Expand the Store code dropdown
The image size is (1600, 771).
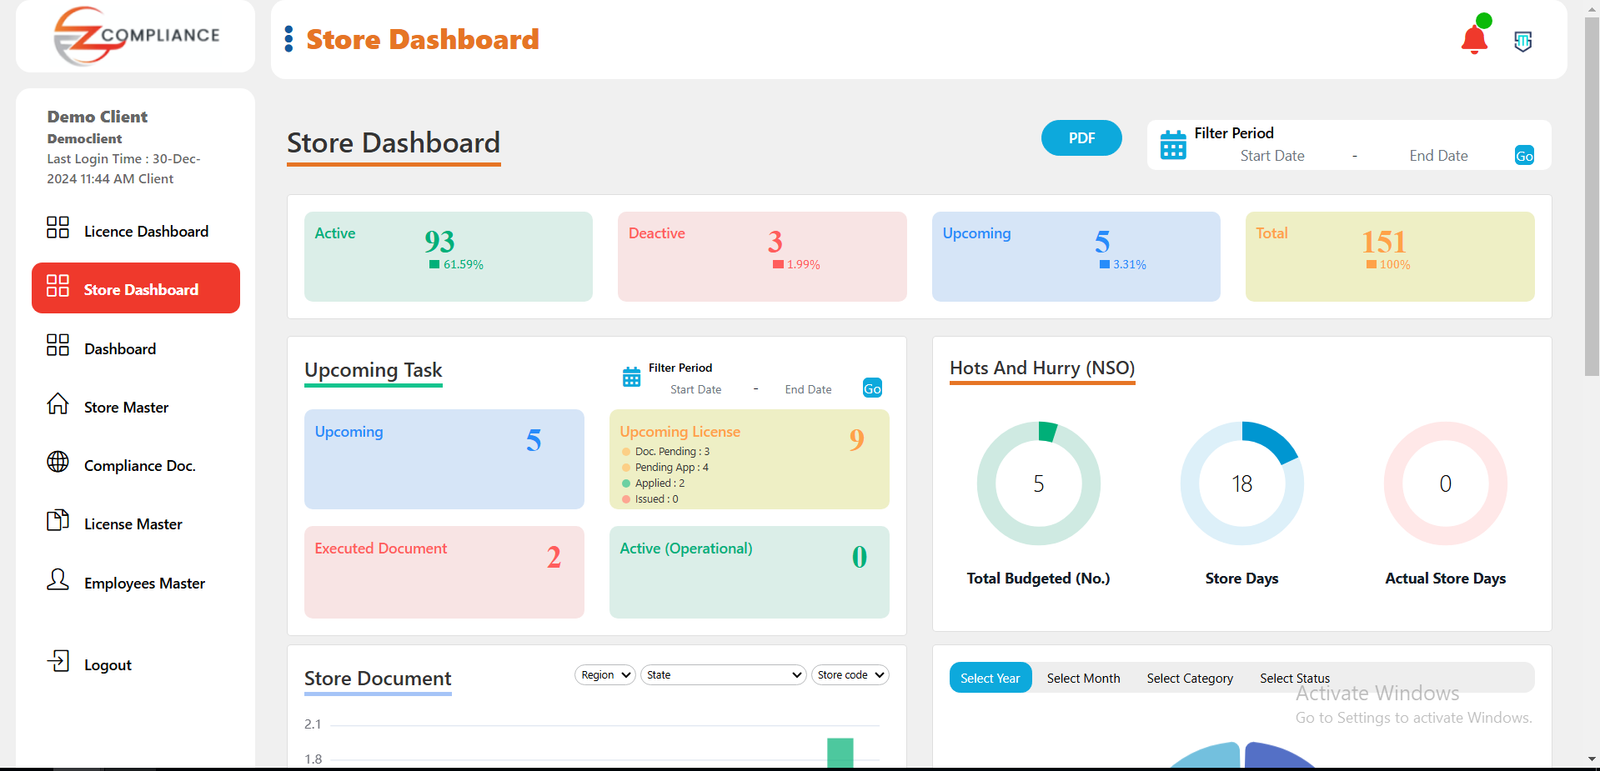[850, 675]
